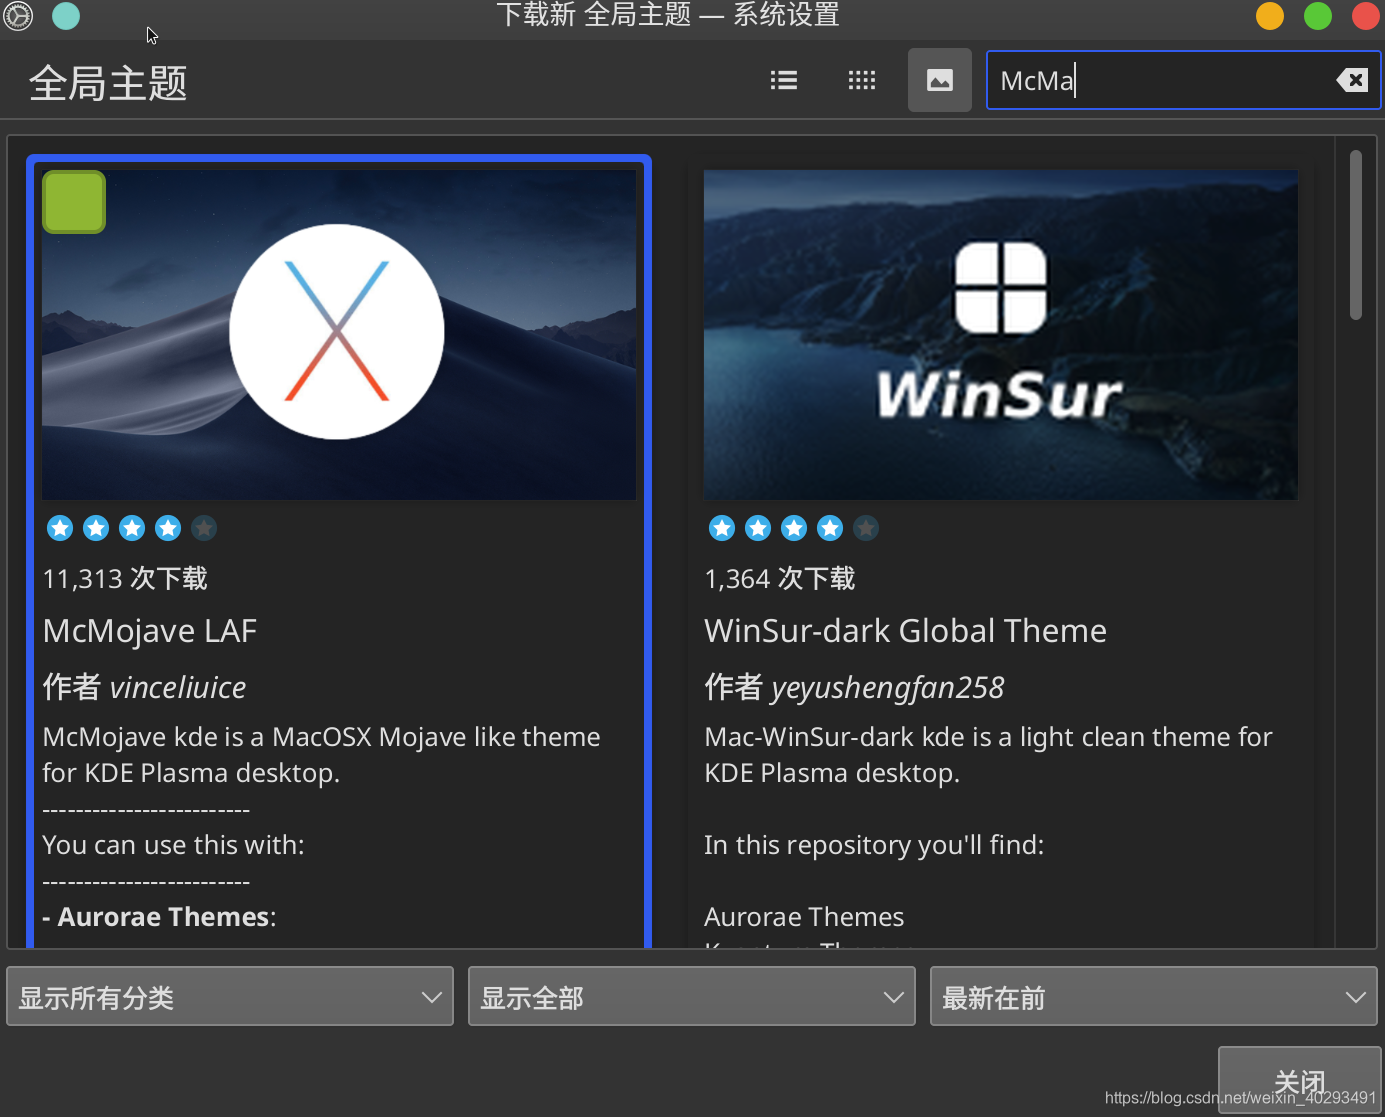This screenshot has height=1117, width=1385.
Task: Click the author name yeyushengfan258
Action: 888,688
